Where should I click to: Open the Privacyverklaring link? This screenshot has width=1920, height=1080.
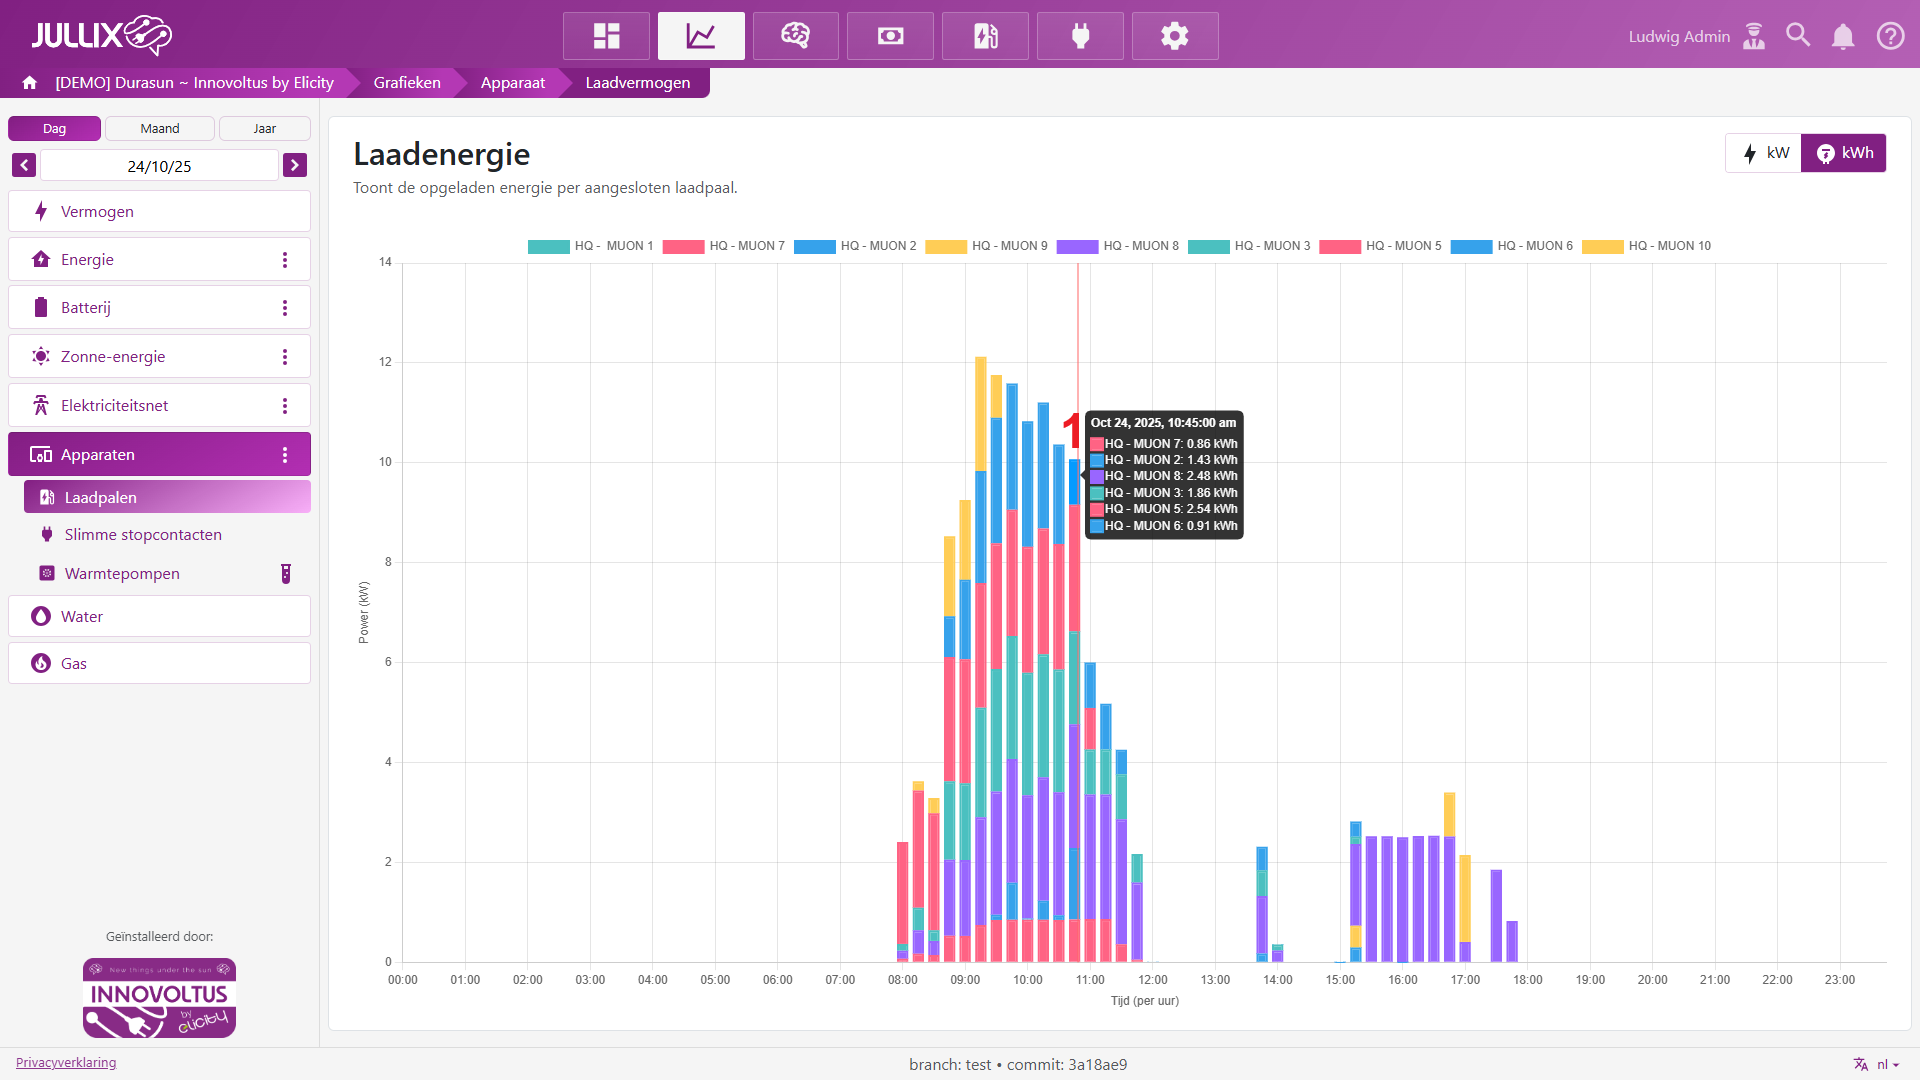66,1062
